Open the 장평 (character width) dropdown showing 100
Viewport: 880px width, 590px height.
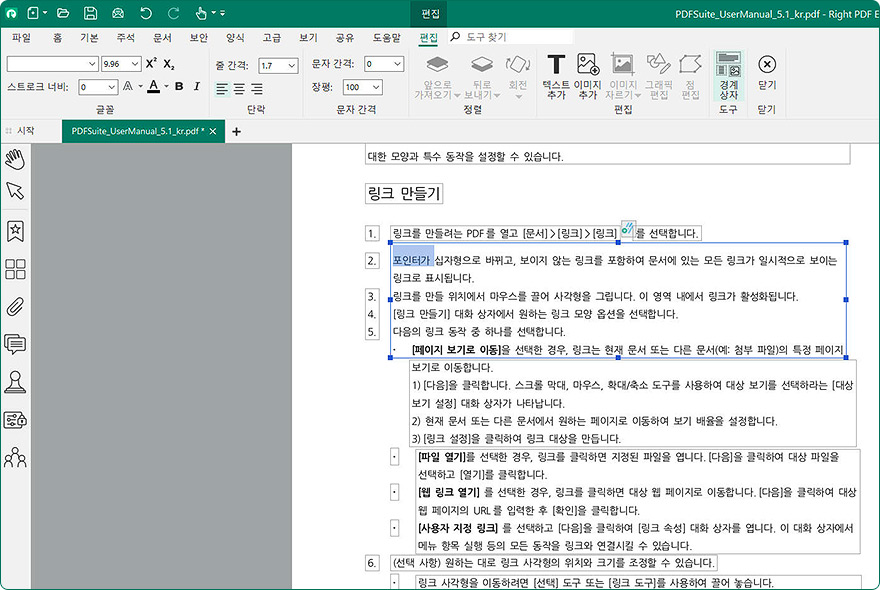click(x=363, y=87)
